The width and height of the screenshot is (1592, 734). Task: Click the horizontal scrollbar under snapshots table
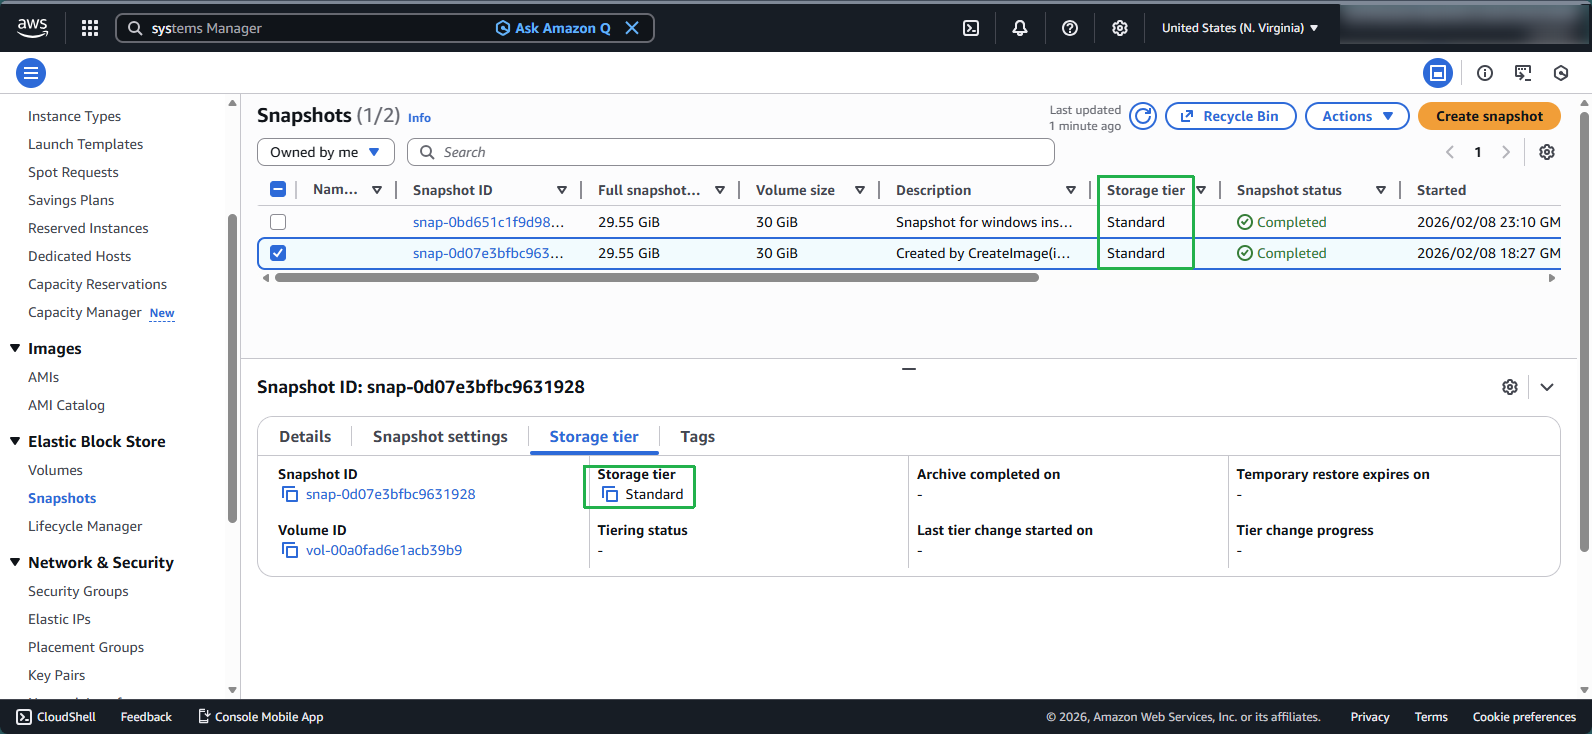click(x=656, y=278)
